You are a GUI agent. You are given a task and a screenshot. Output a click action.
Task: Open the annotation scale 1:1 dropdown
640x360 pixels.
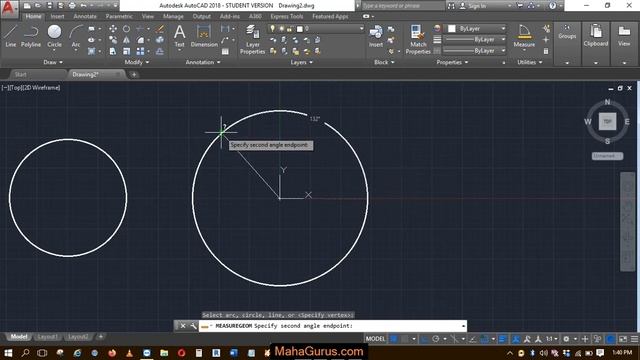(x=552, y=339)
